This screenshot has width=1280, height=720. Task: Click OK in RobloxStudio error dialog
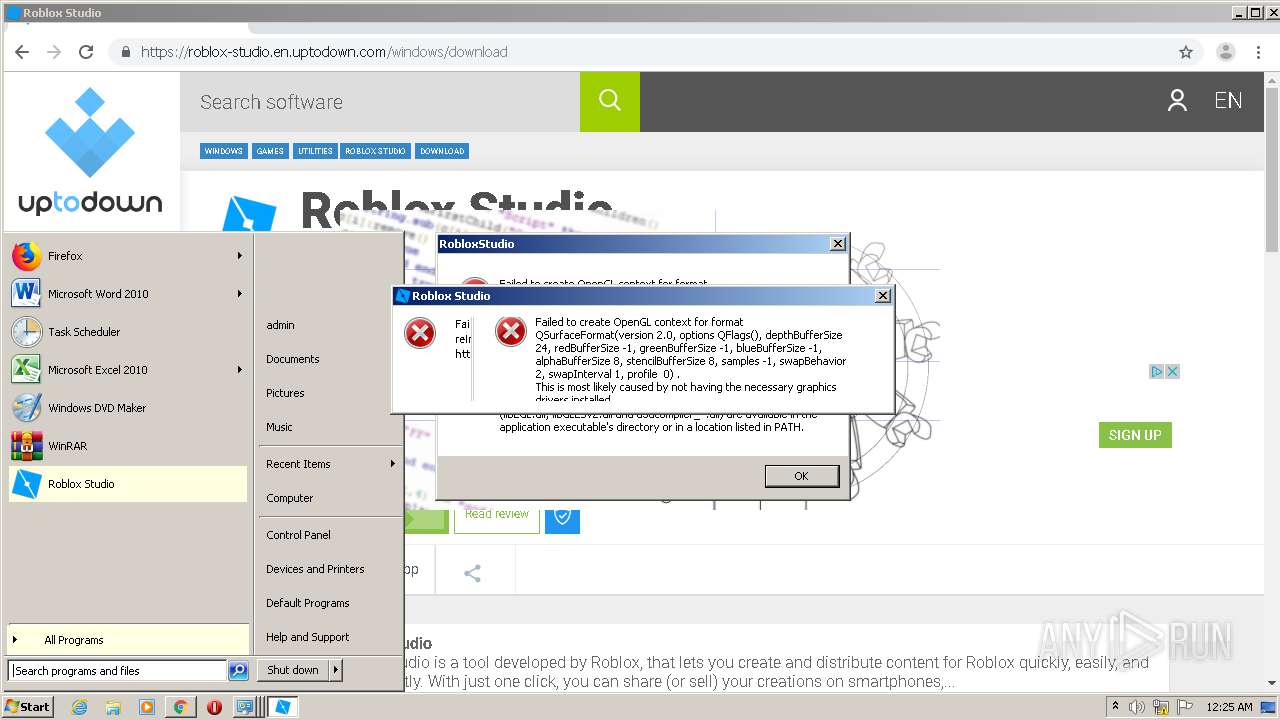click(801, 476)
